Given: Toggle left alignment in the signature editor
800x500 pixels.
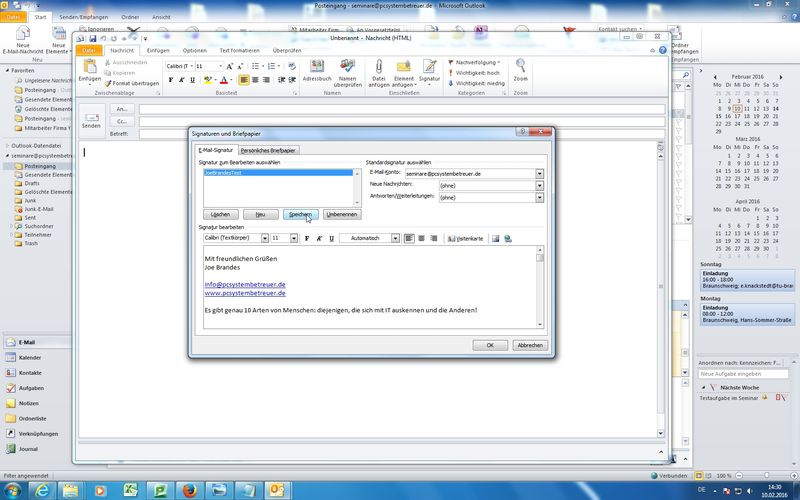Looking at the screenshot, I should 409,238.
